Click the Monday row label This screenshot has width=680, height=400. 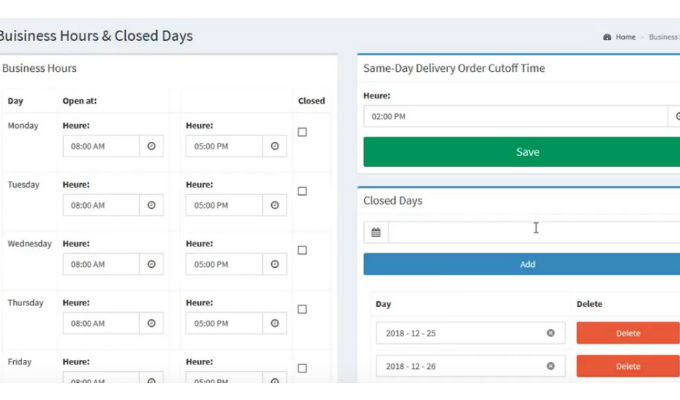coord(23,125)
